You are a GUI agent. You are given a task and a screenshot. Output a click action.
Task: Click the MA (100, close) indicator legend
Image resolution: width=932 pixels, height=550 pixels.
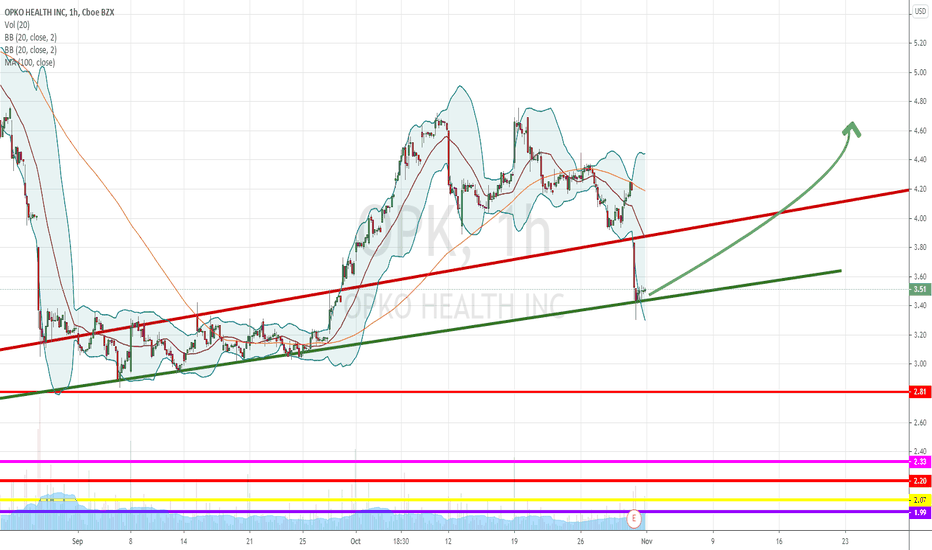30,62
